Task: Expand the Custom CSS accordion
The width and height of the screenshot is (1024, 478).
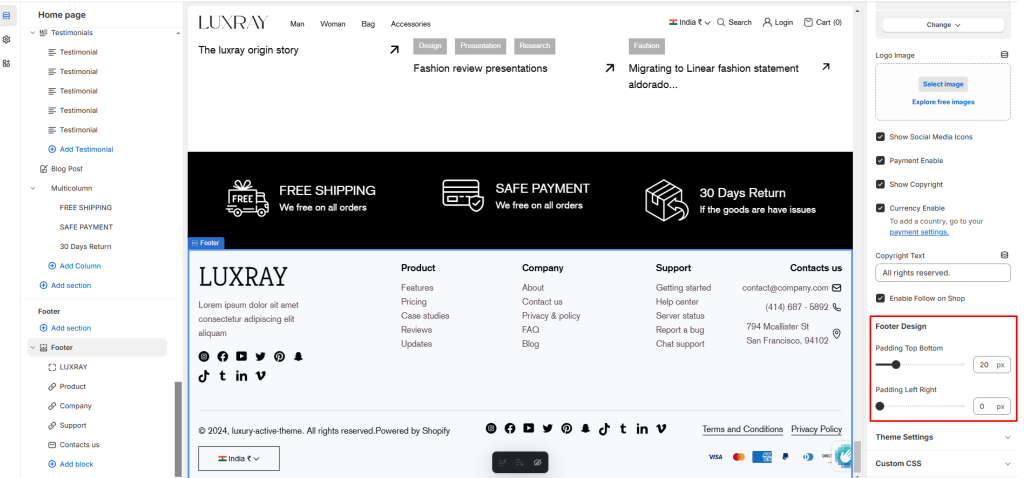Action: pyautogui.click(x=943, y=464)
